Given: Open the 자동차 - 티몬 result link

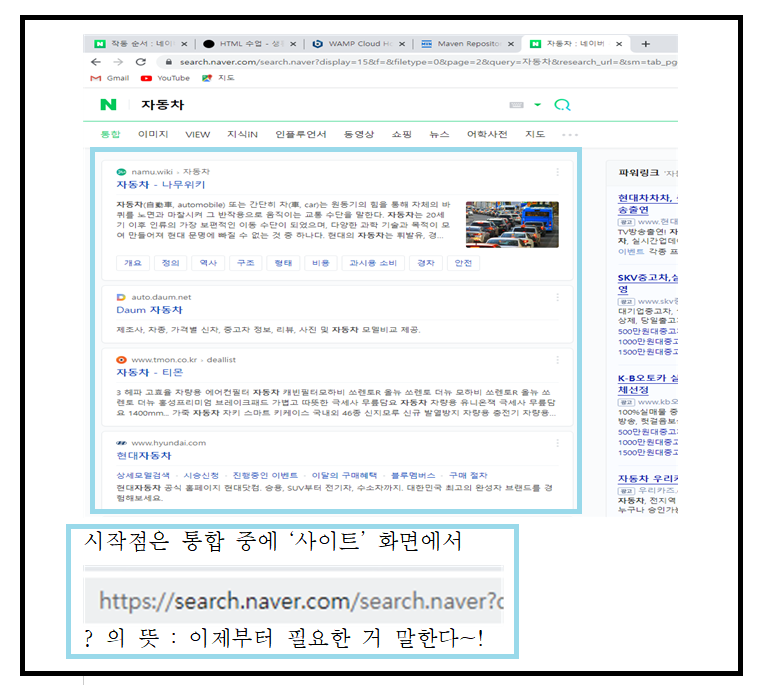Looking at the screenshot, I should coord(150,372).
